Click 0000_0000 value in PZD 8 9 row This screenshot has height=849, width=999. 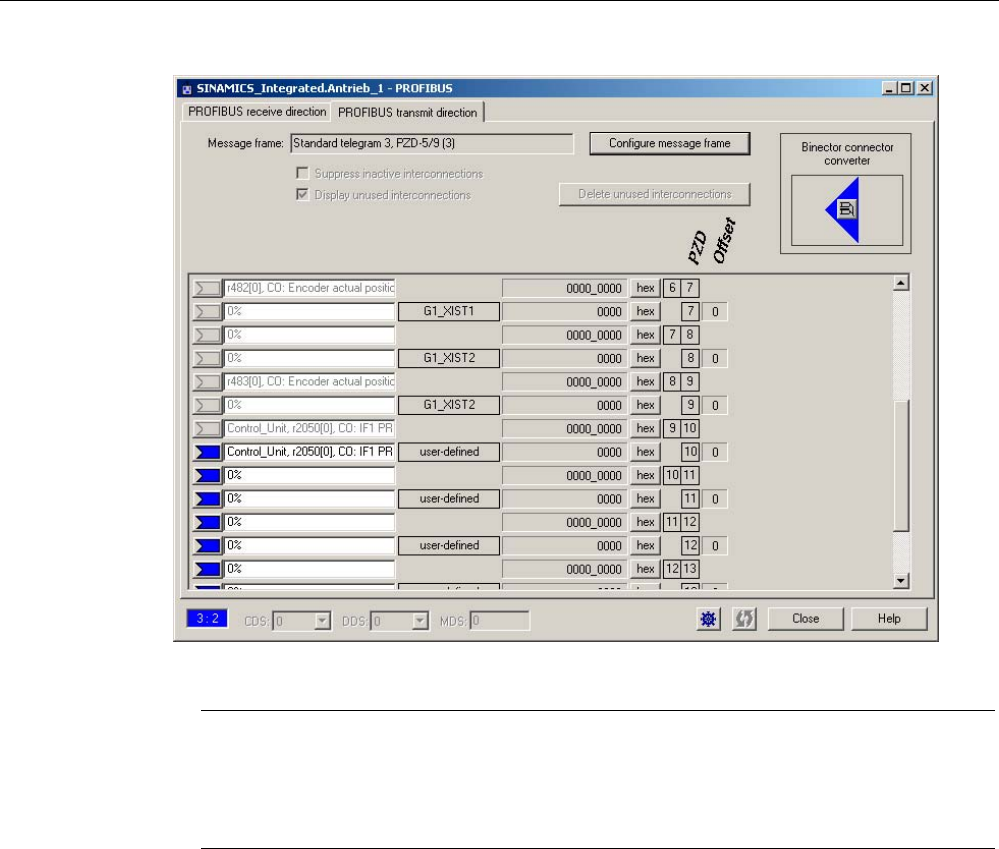(565, 382)
